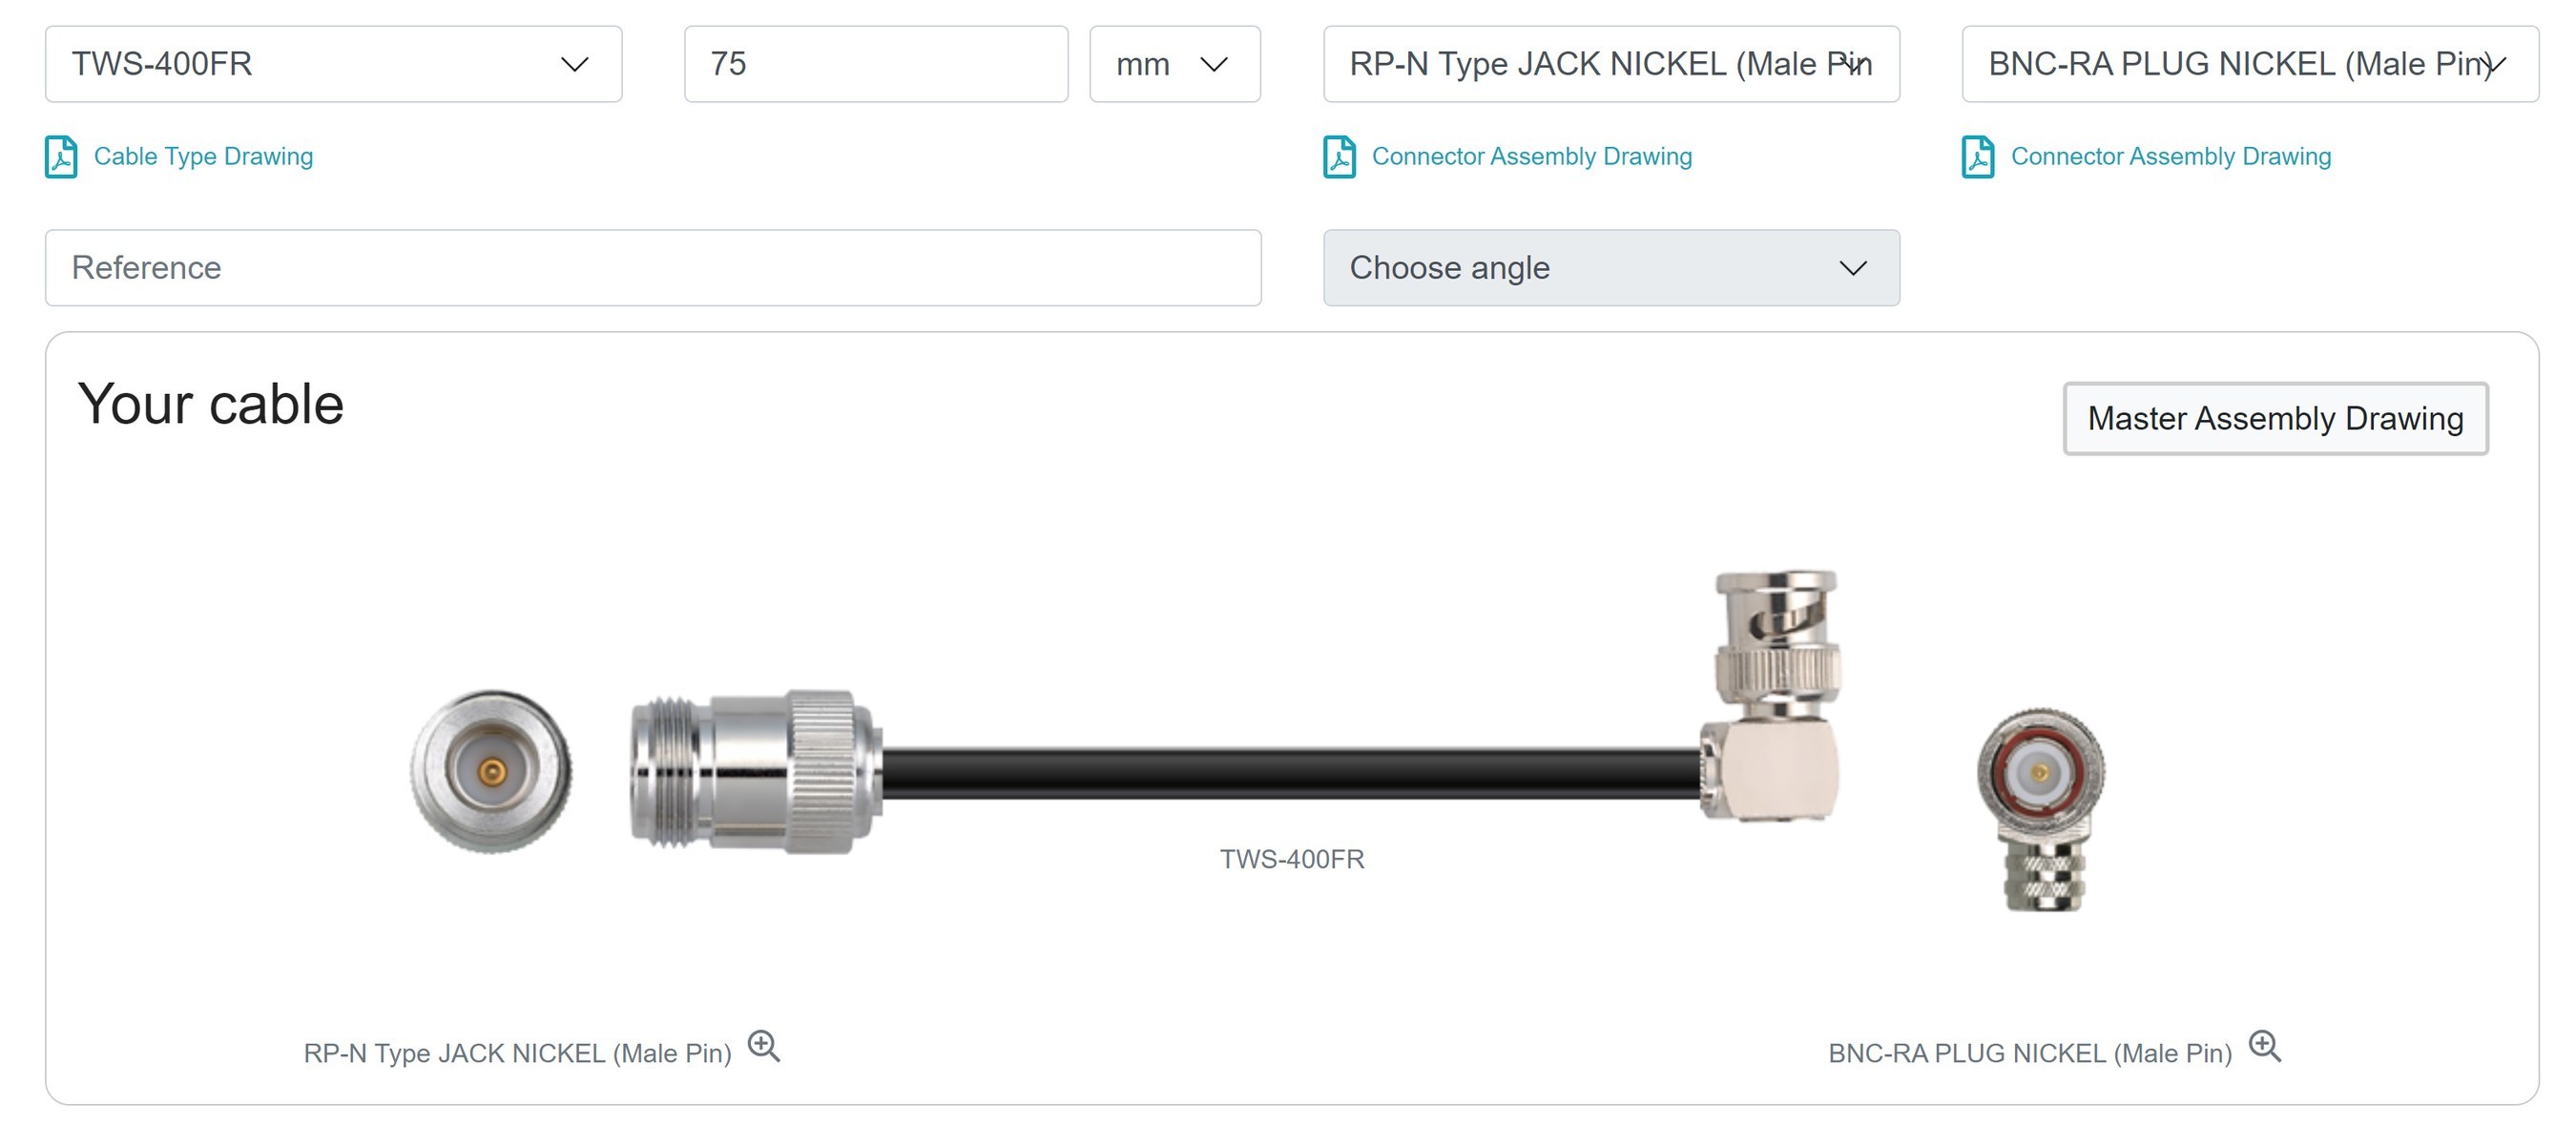
Task: Click the PDF icon under the BNC-RA connector dropdown
Action: coord(1978,157)
